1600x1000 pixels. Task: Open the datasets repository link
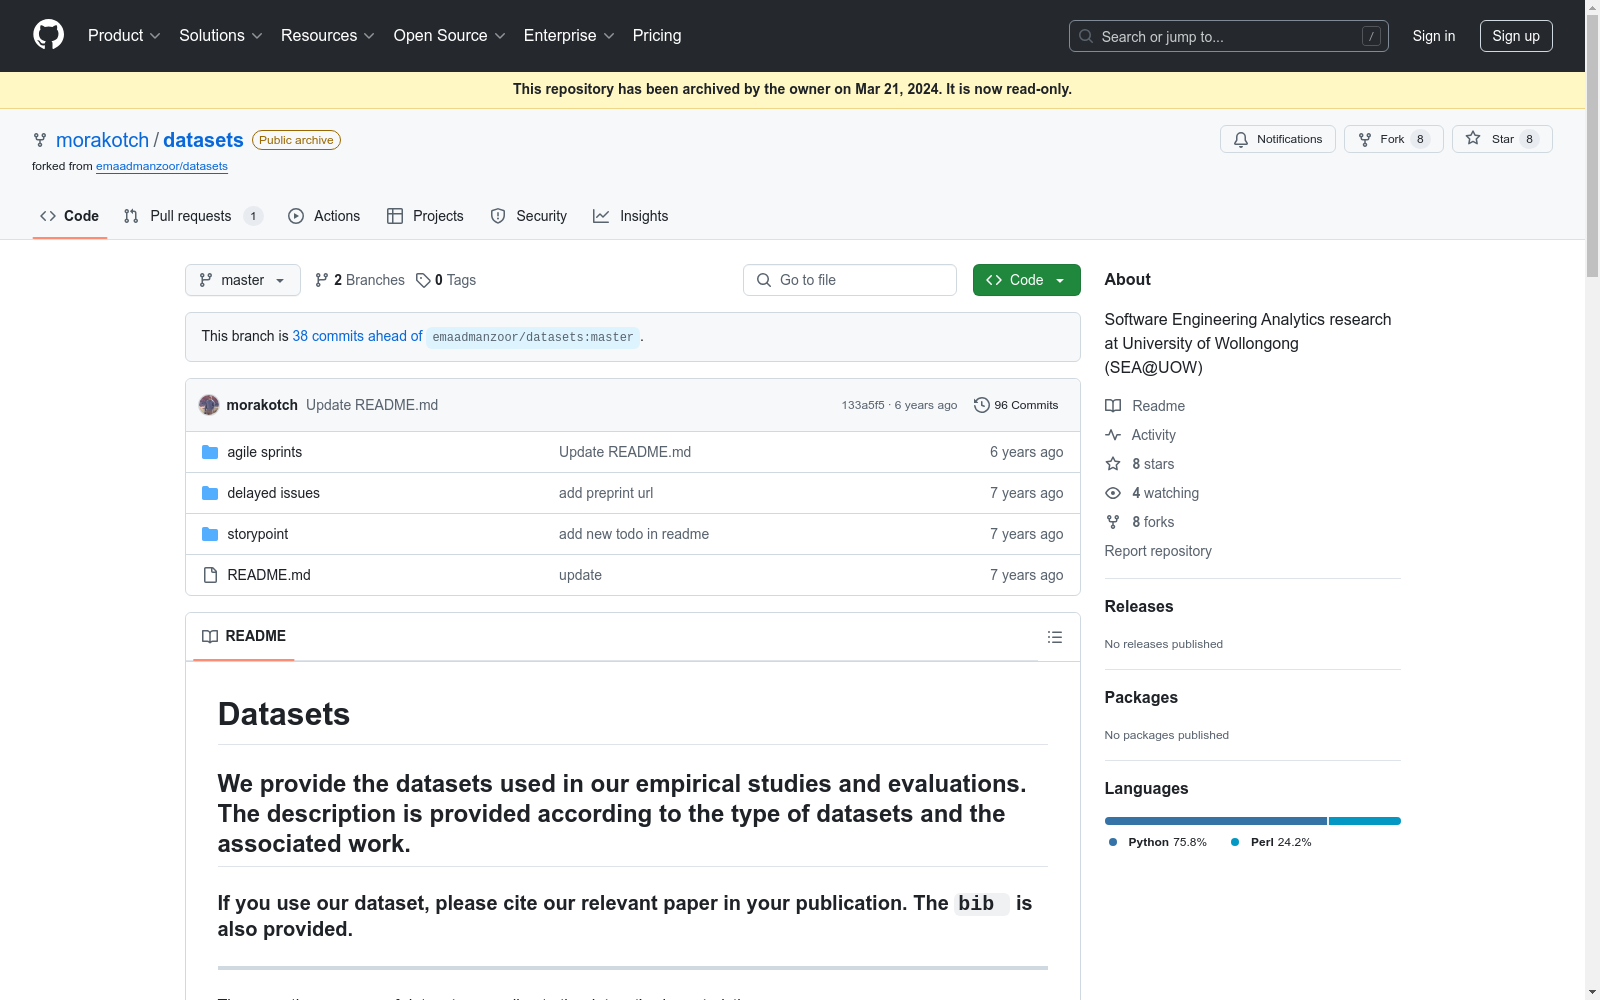pyautogui.click(x=203, y=140)
